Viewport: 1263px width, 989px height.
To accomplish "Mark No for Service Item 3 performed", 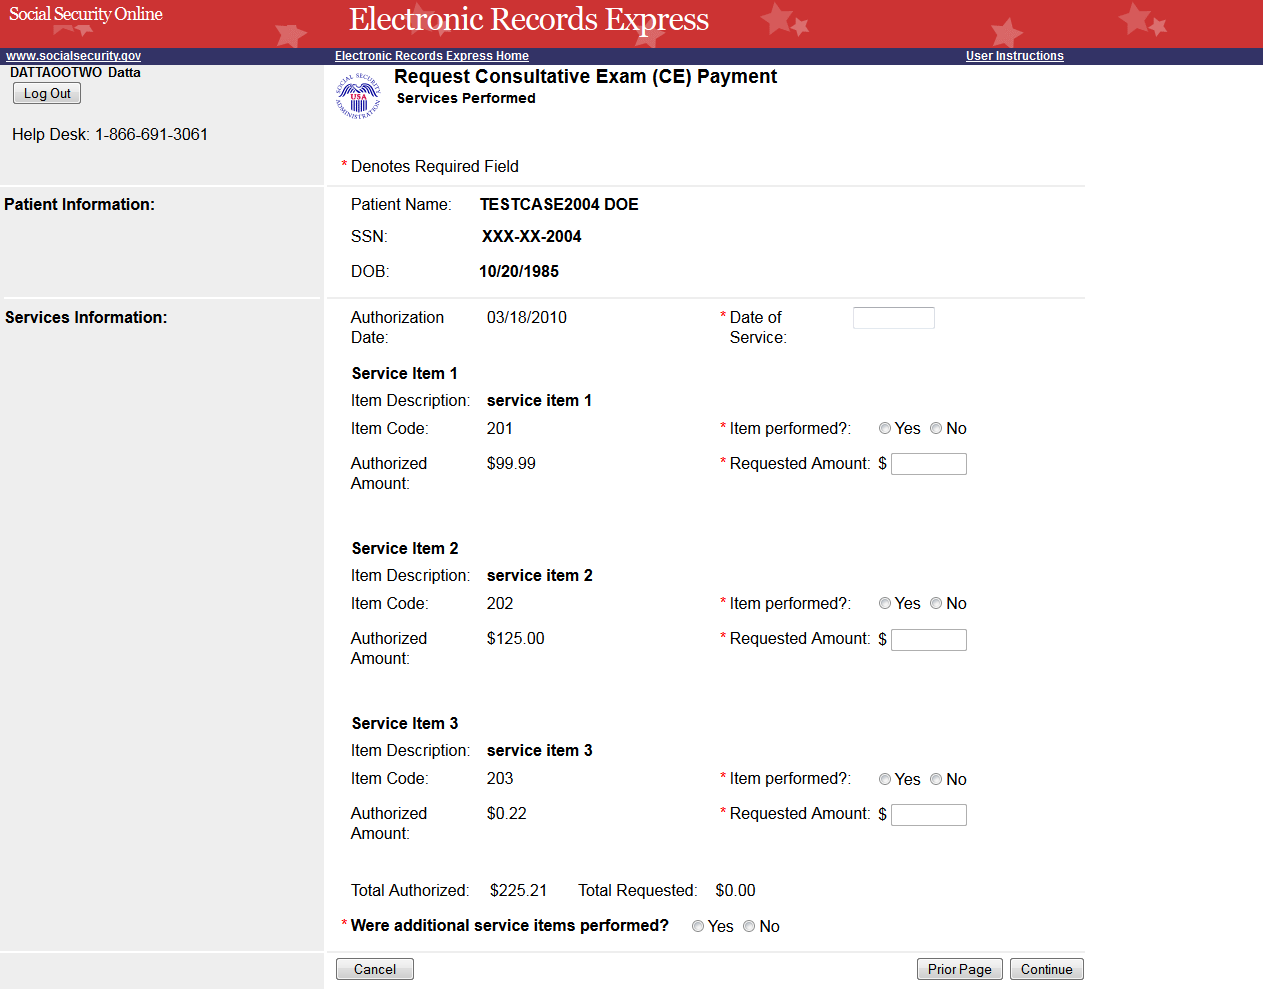I will (936, 780).
